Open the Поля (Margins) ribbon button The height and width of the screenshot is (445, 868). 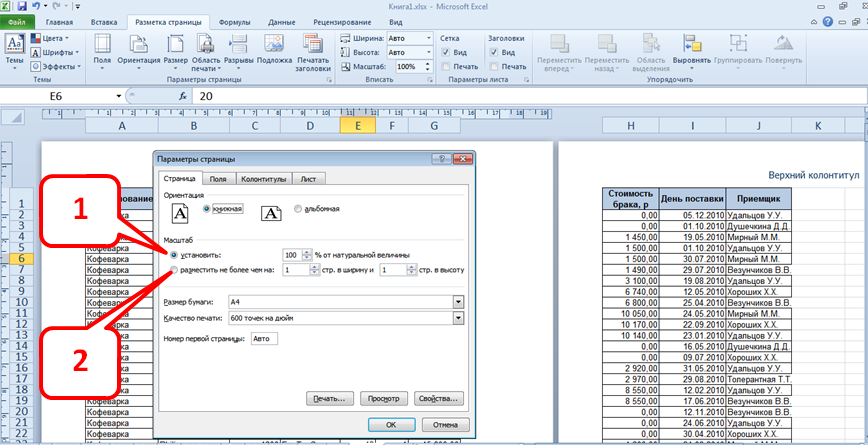pos(102,47)
